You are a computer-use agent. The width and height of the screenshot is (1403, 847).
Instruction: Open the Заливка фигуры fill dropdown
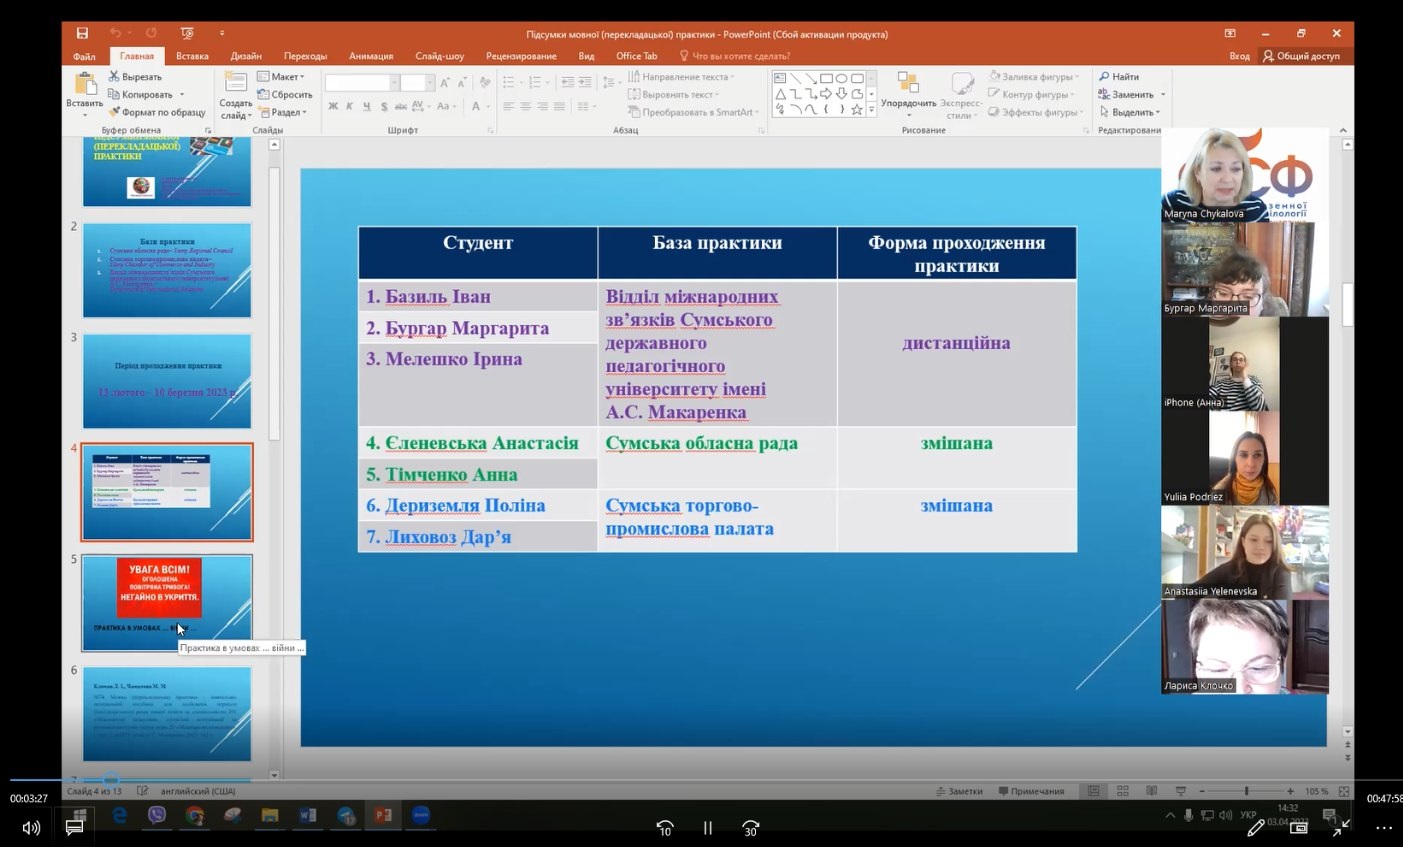[1033, 76]
